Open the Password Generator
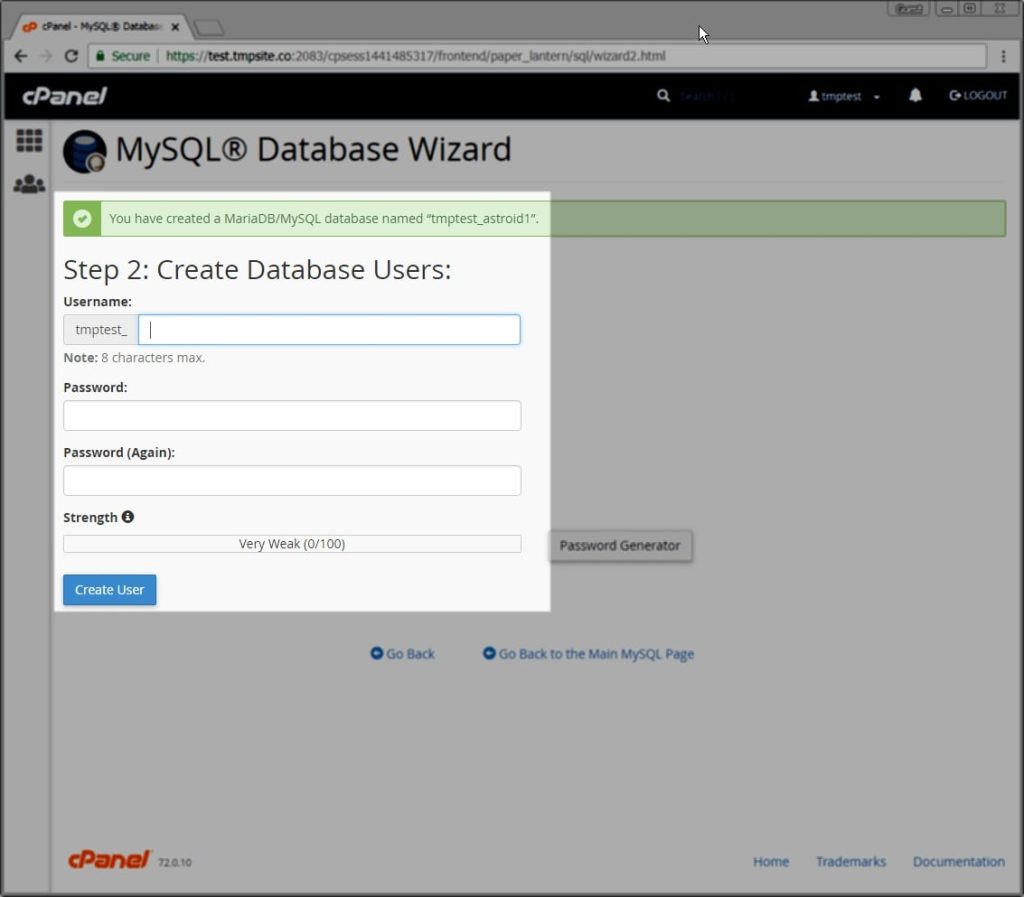 (620, 545)
